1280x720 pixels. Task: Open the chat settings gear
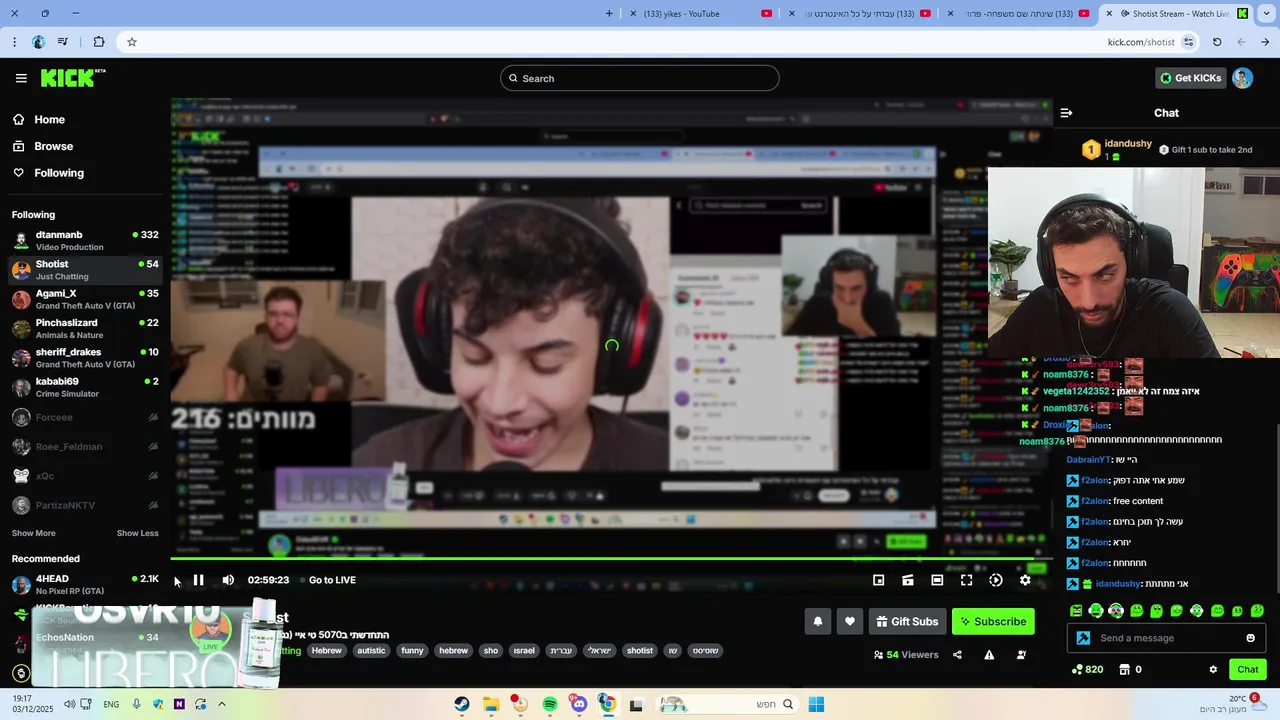(1213, 669)
